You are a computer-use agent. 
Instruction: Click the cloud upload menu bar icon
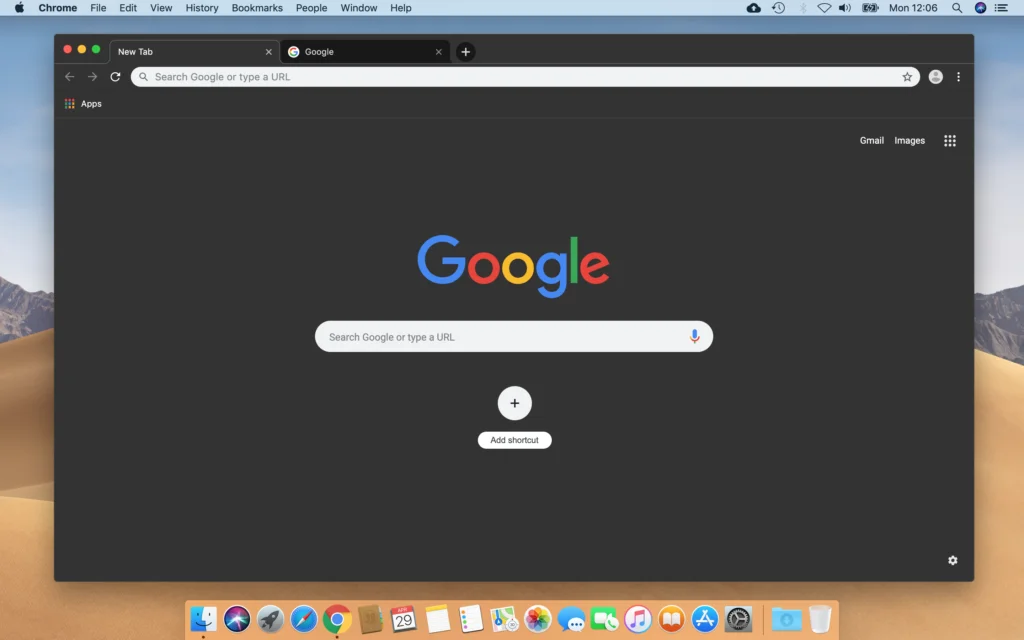click(754, 8)
